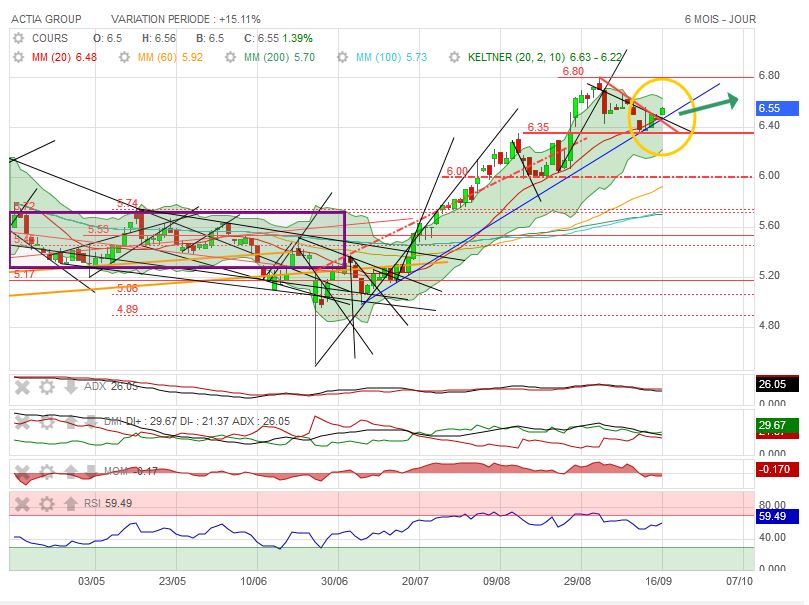Move the DMI panel up with arrow
Screen dimensions: 809x605
[71, 422]
